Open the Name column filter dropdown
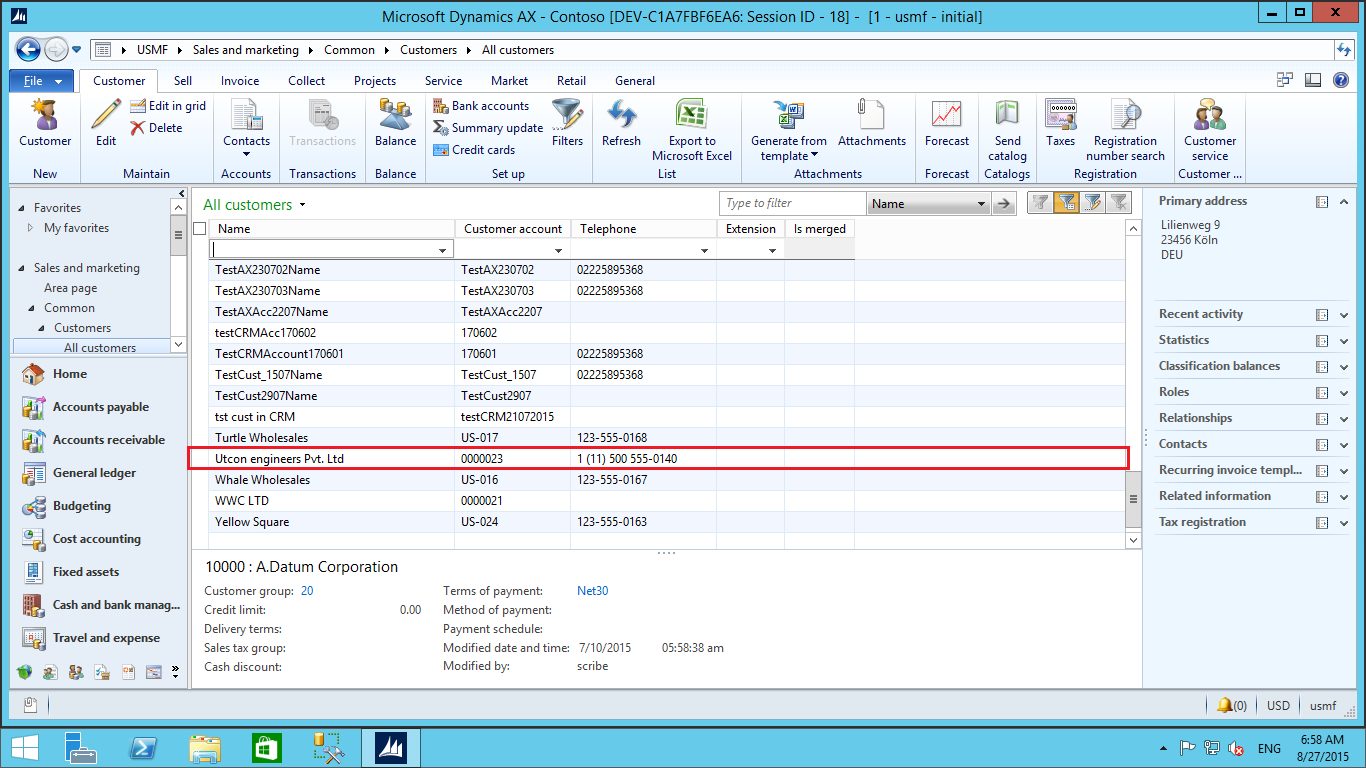1366x768 pixels. coord(443,250)
